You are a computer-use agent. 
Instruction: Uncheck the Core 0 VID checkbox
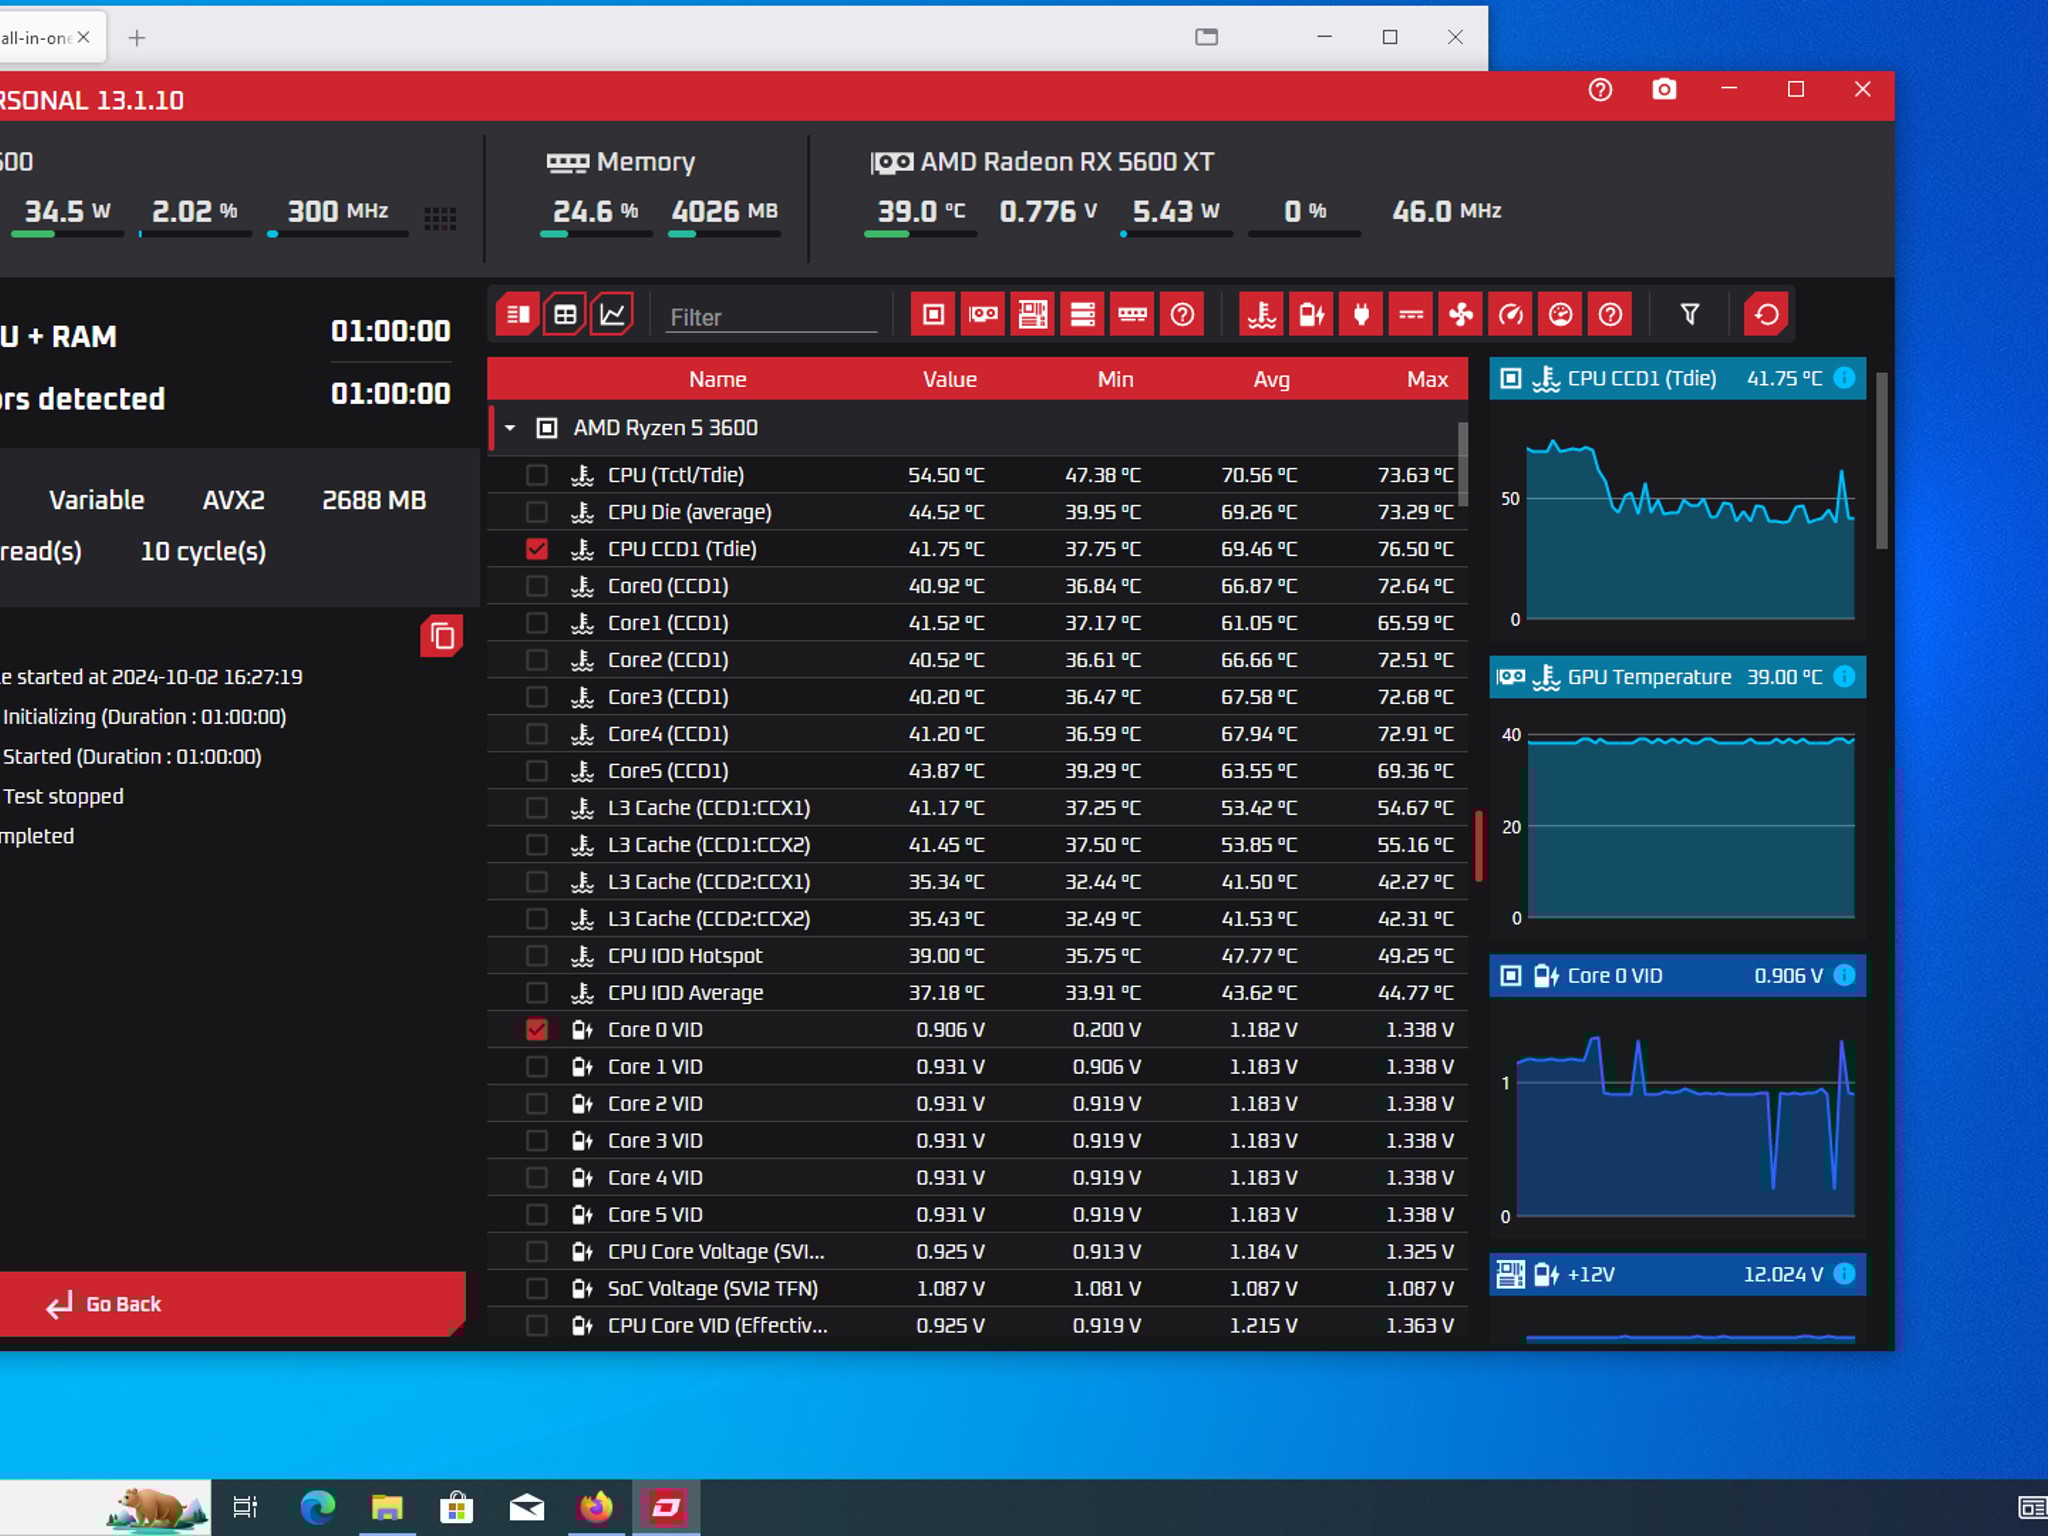tap(537, 1030)
